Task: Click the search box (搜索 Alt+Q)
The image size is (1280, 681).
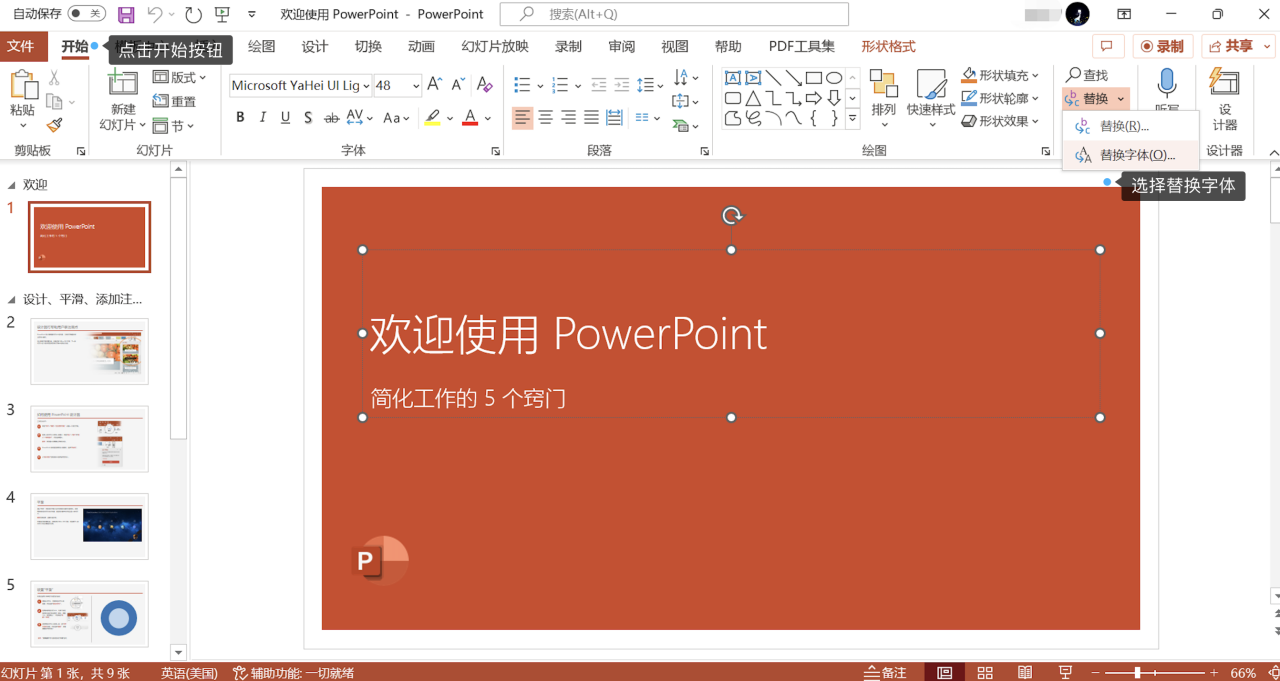Action: click(x=674, y=14)
